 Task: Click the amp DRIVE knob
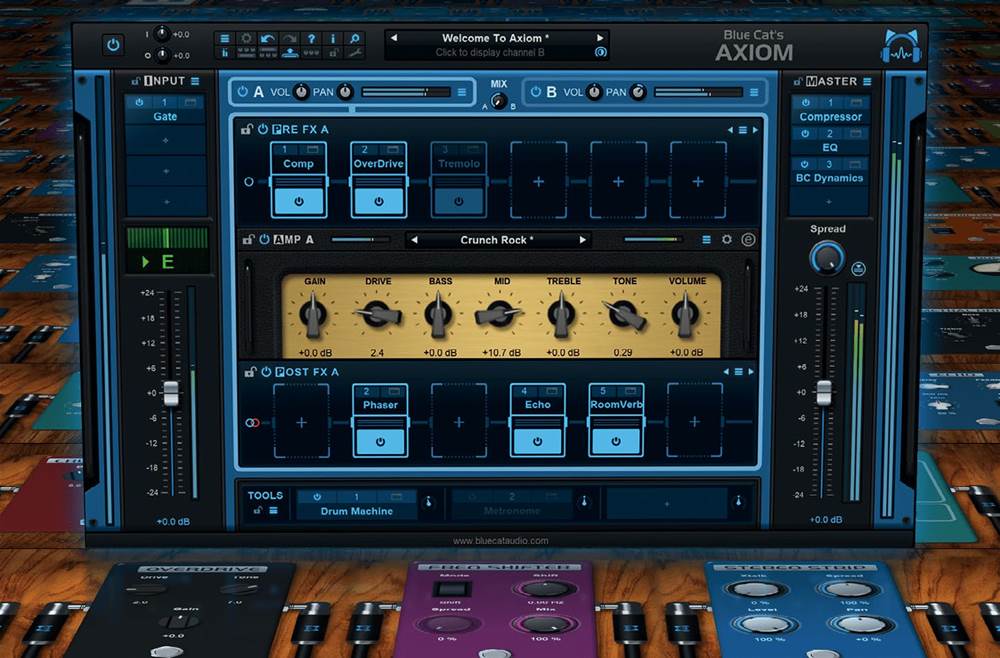coord(378,314)
